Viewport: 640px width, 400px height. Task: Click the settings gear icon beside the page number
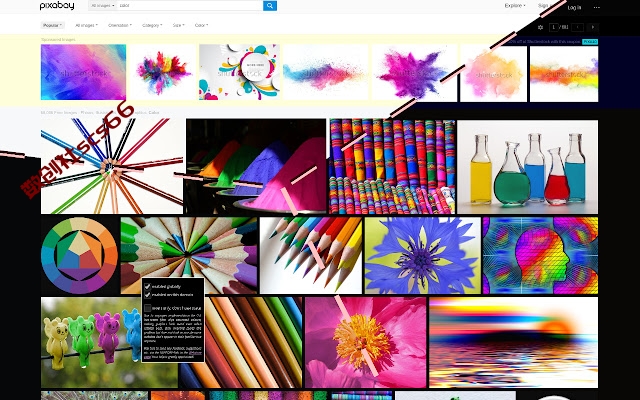point(540,27)
